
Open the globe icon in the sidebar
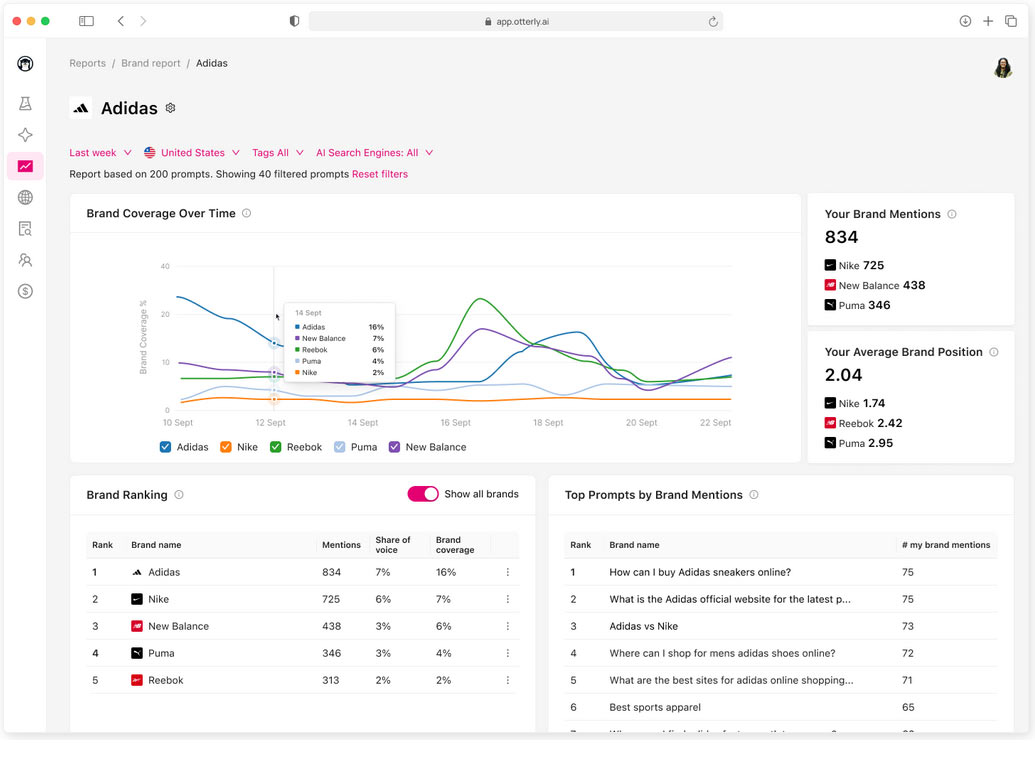point(25,198)
